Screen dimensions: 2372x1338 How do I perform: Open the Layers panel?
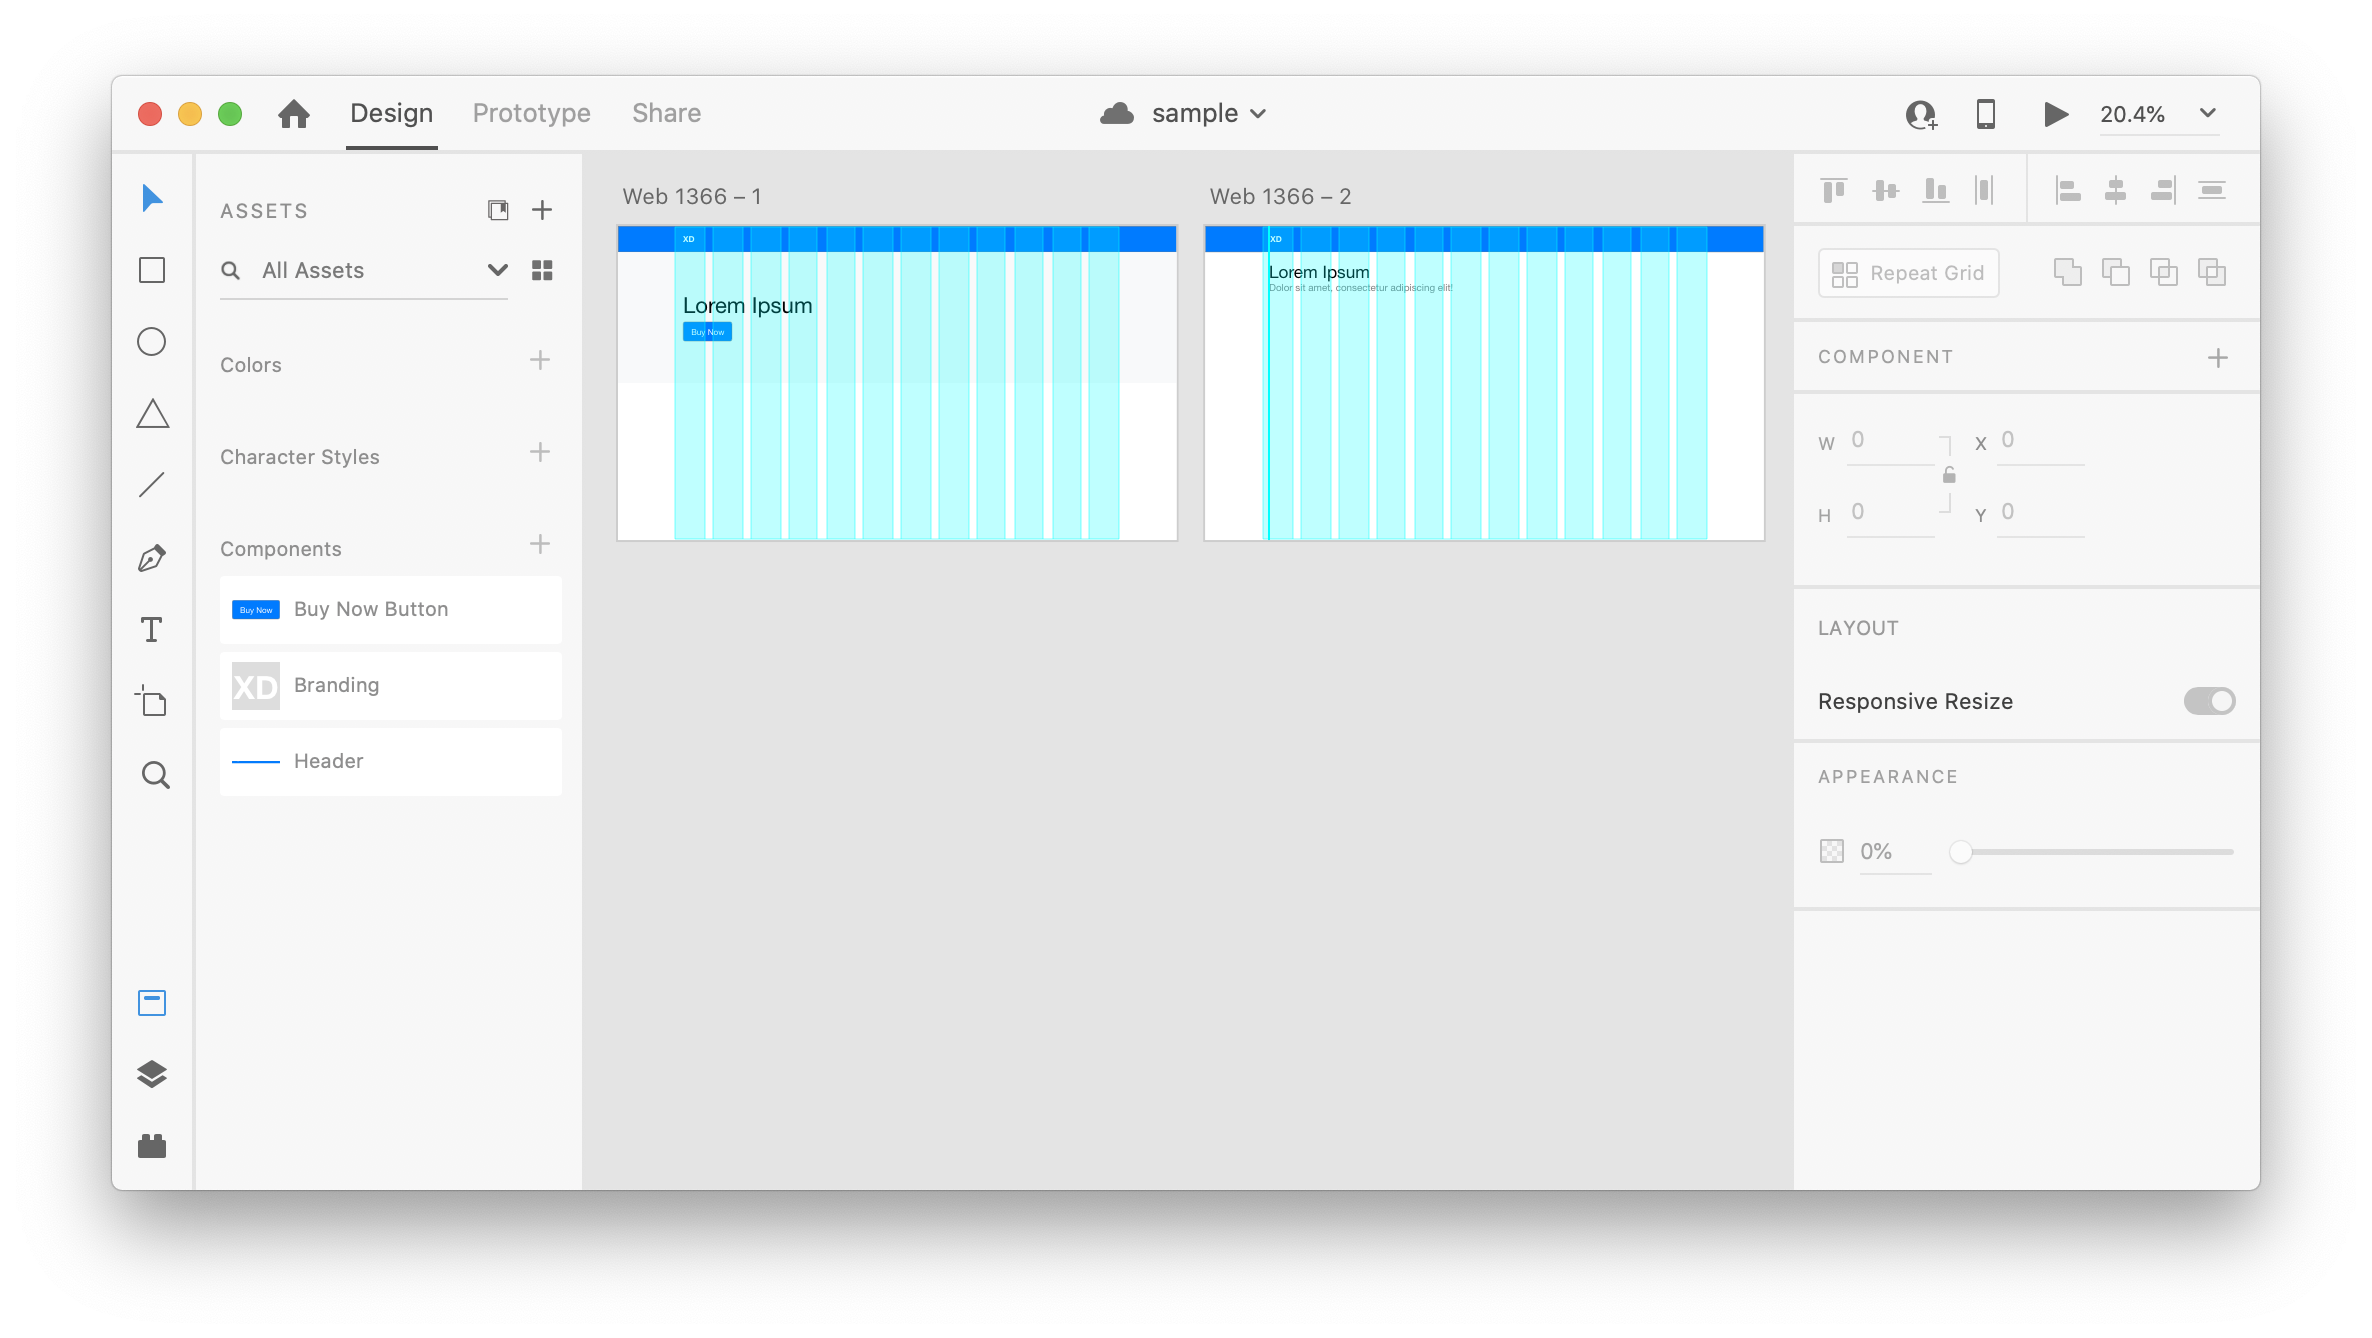152,1074
